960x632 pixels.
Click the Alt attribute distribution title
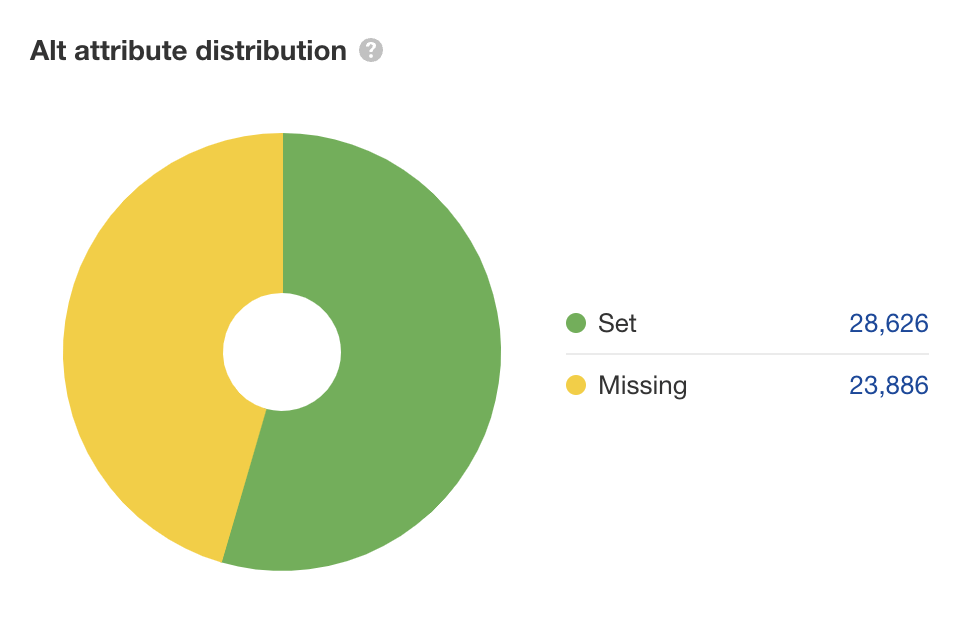188,50
